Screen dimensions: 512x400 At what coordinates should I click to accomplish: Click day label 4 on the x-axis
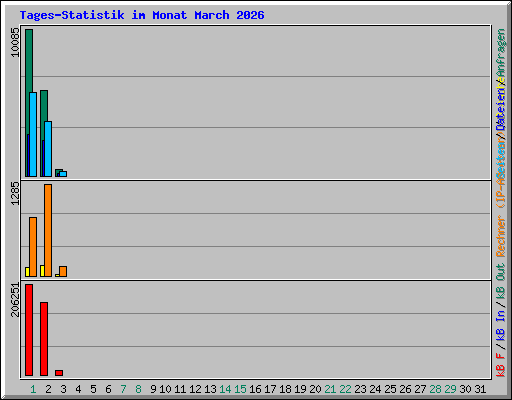[78, 389]
